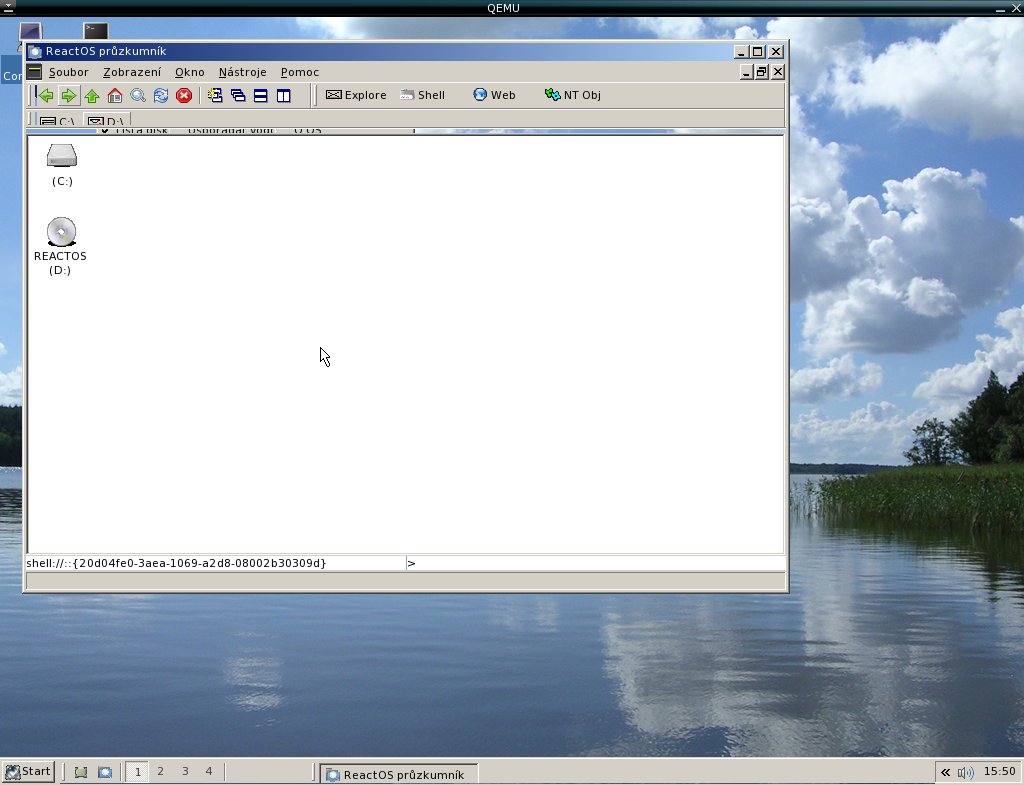The width and height of the screenshot is (1024, 785).
Task: Go forward with the green right arrow
Action: (69, 95)
